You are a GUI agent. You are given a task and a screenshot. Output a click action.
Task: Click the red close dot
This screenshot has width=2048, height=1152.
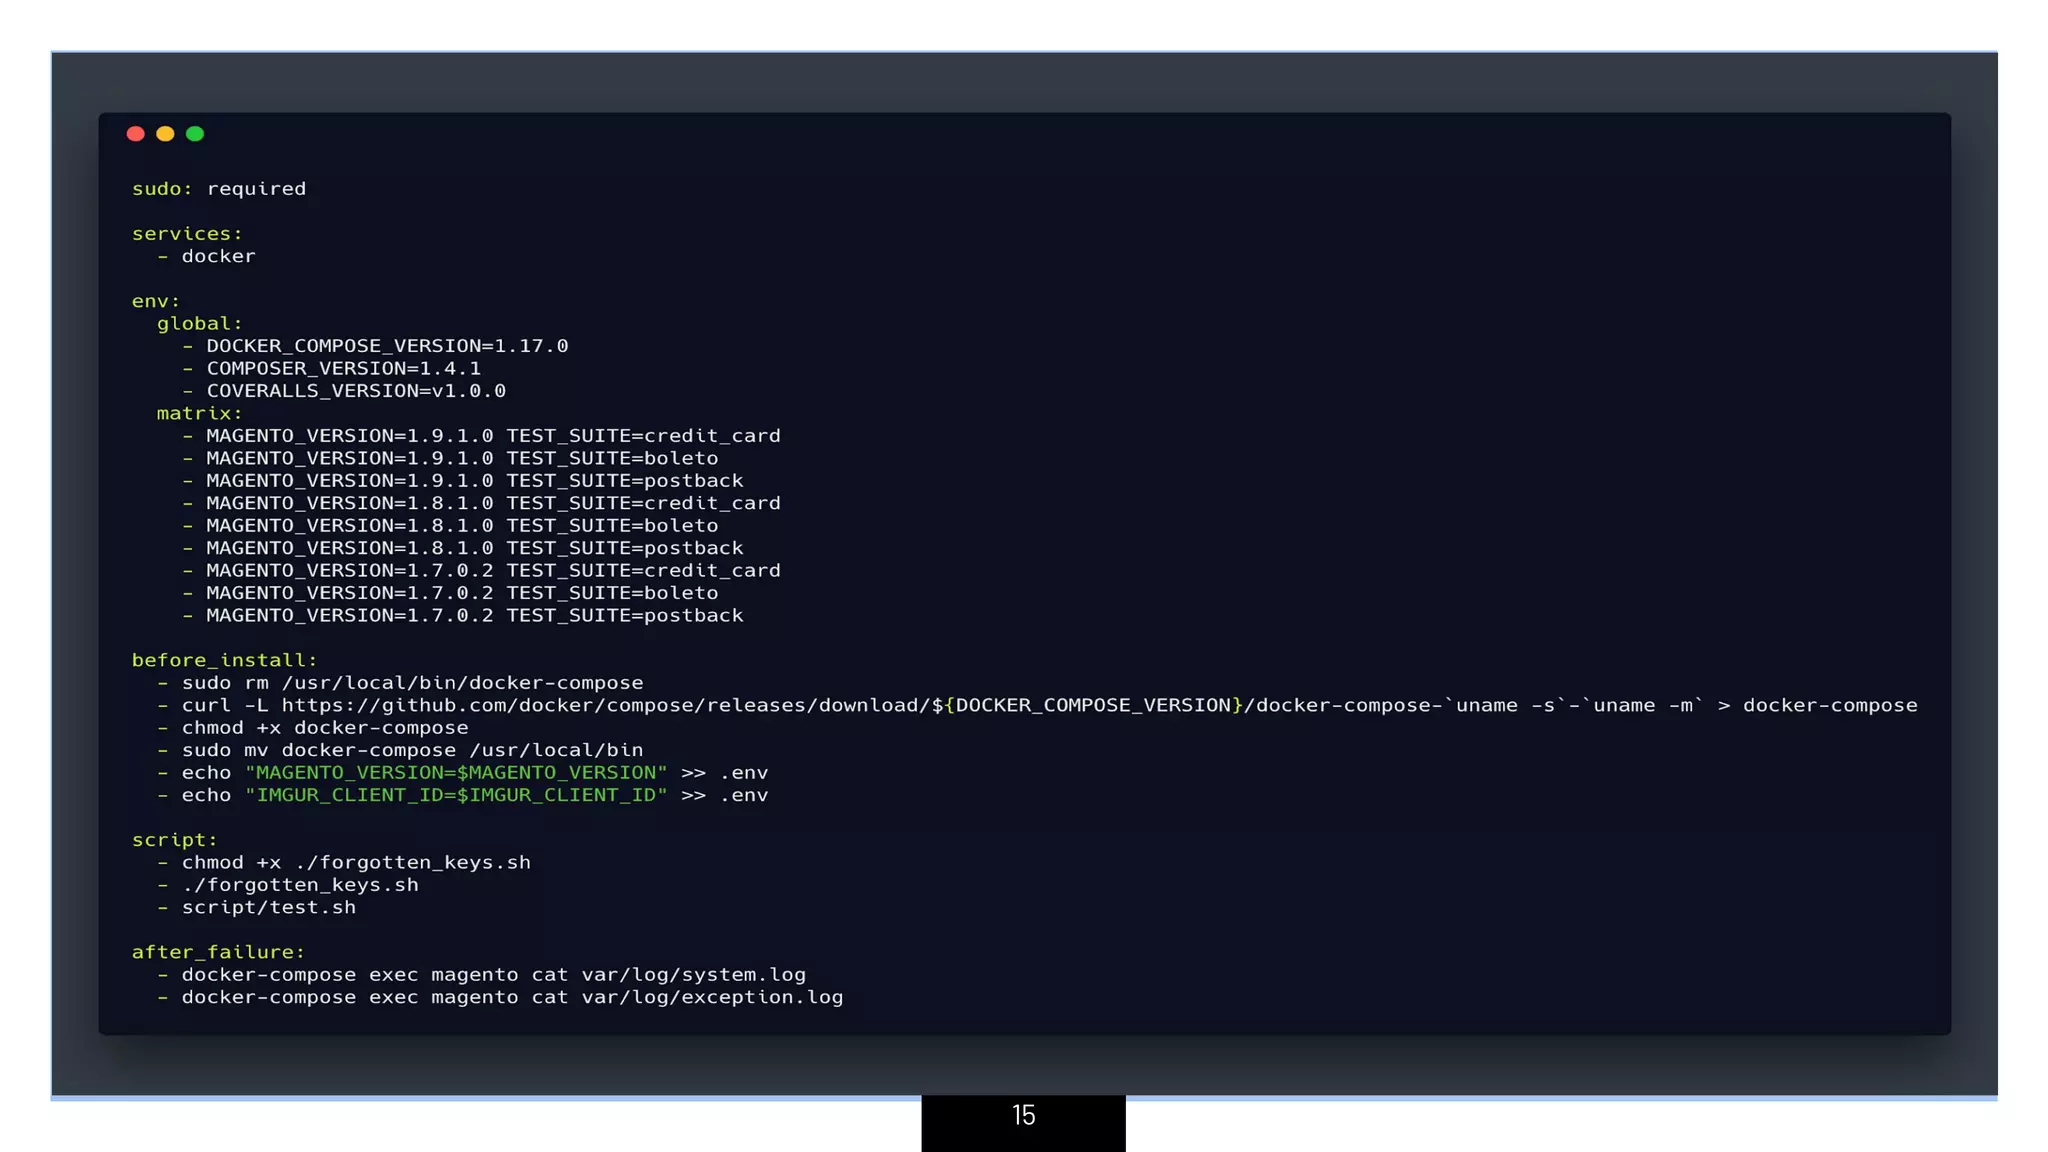pyautogui.click(x=136, y=134)
